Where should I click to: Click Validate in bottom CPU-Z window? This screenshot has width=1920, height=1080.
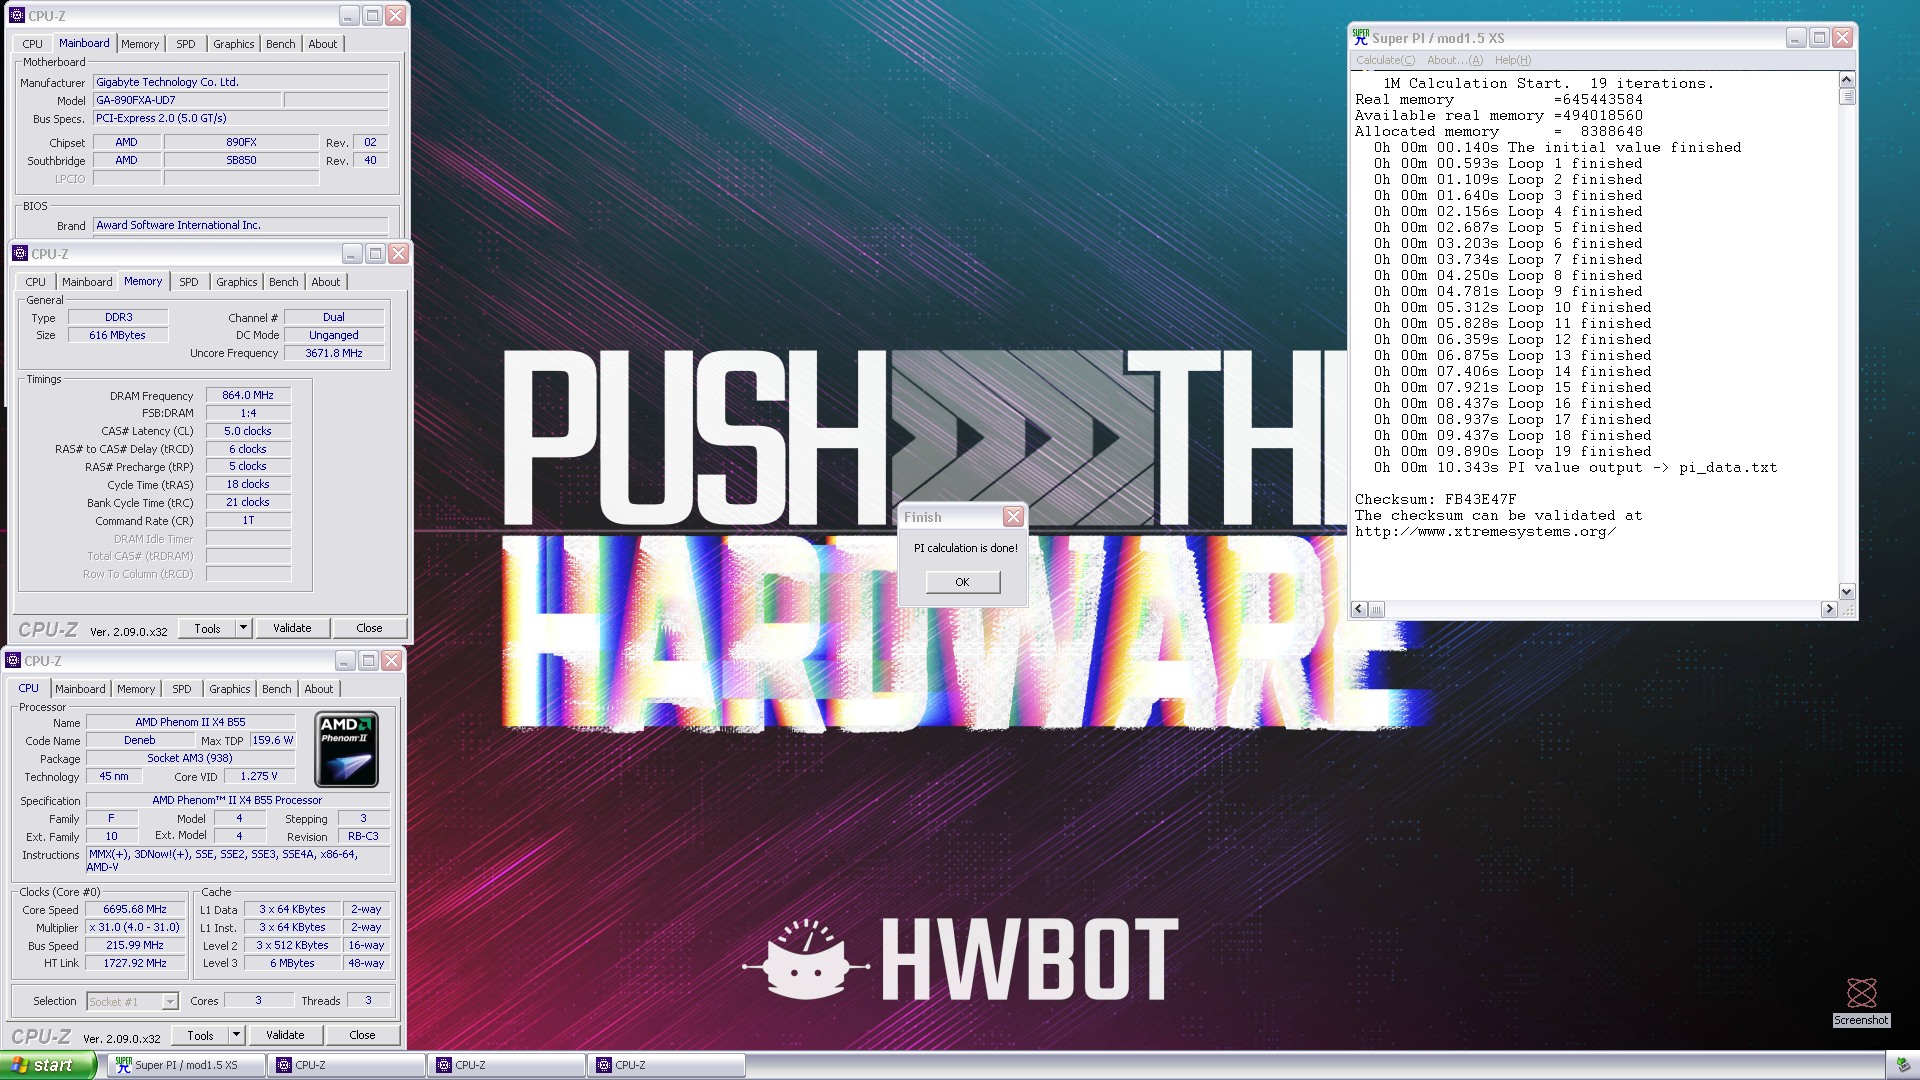(285, 1035)
